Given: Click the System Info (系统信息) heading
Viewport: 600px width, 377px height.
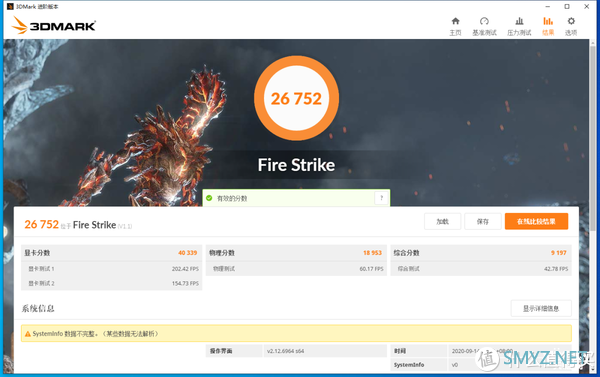Looking at the screenshot, I should (x=38, y=308).
